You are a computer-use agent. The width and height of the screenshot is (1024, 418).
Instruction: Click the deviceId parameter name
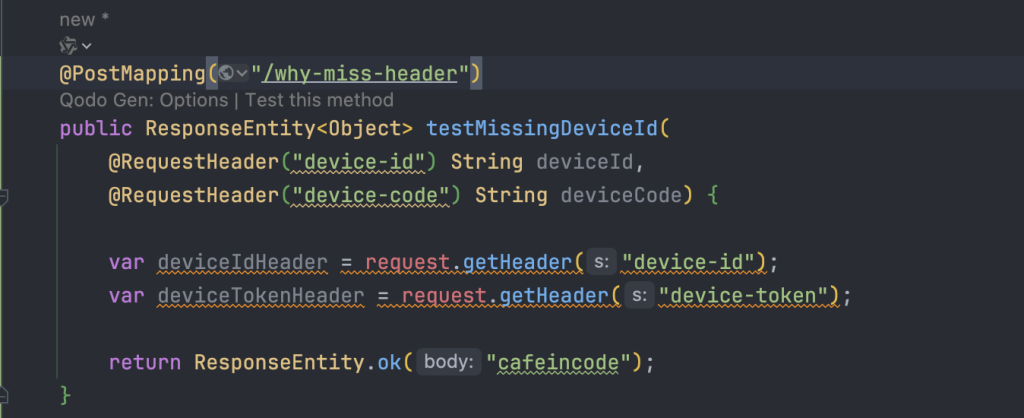coord(585,162)
